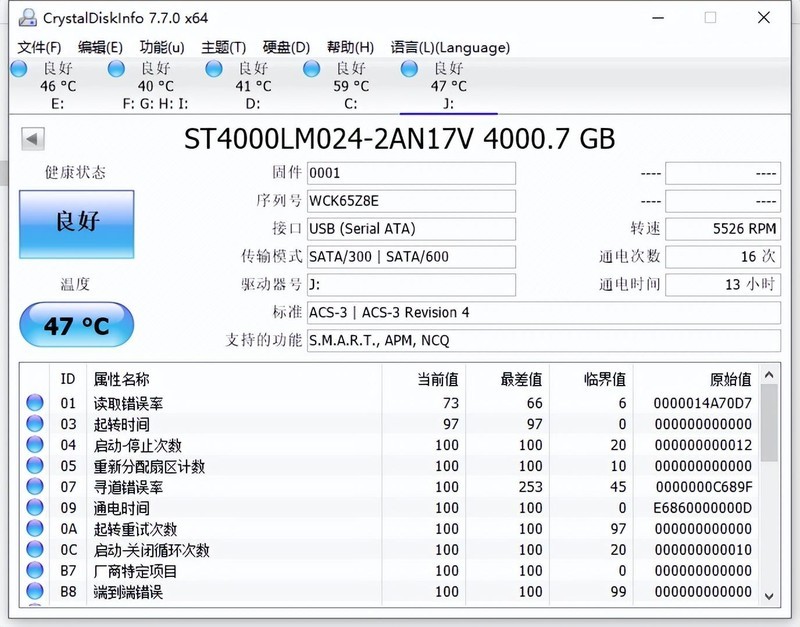Viewport: 800px width, 627px height.
Task: Click the ID column header
Action: (68, 379)
